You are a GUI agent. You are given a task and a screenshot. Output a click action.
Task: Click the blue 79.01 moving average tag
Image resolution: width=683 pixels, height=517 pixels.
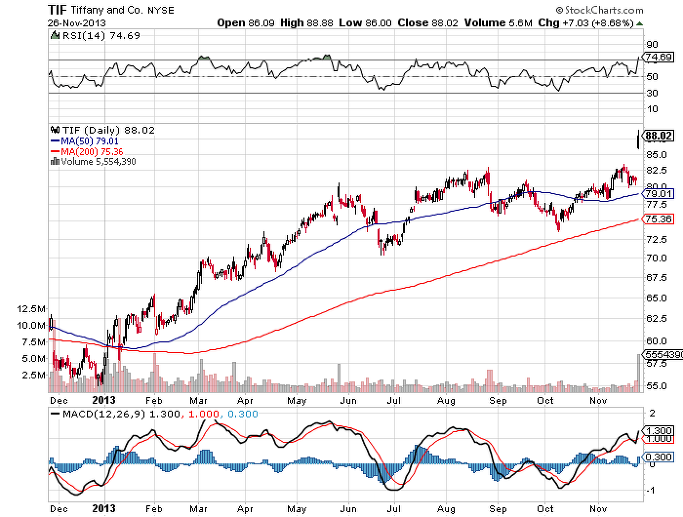click(658, 193)
